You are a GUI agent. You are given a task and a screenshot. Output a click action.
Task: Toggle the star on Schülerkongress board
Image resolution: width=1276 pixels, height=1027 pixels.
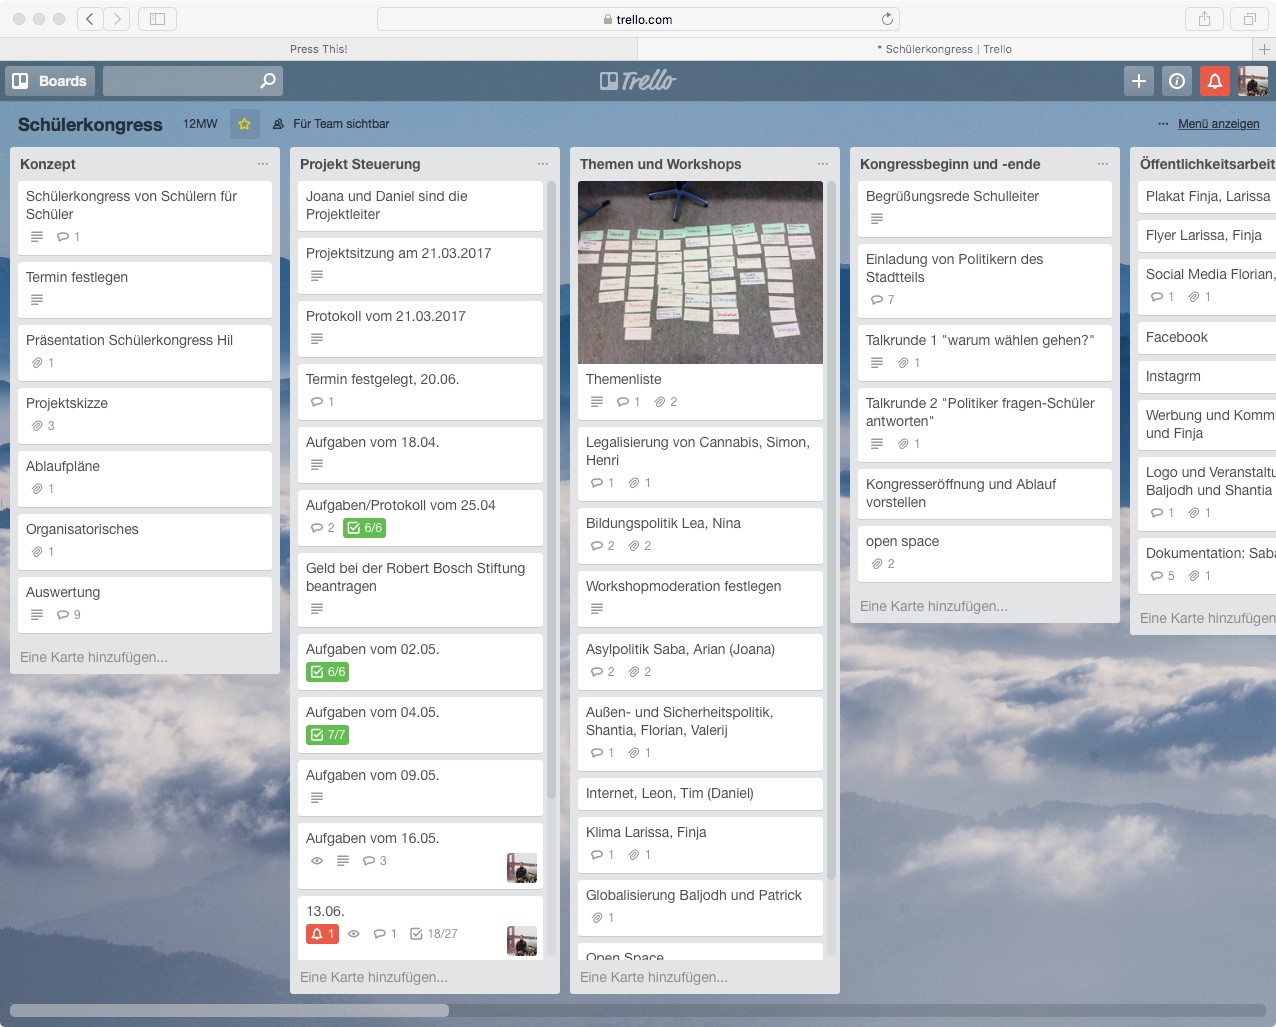pos(244,124)
